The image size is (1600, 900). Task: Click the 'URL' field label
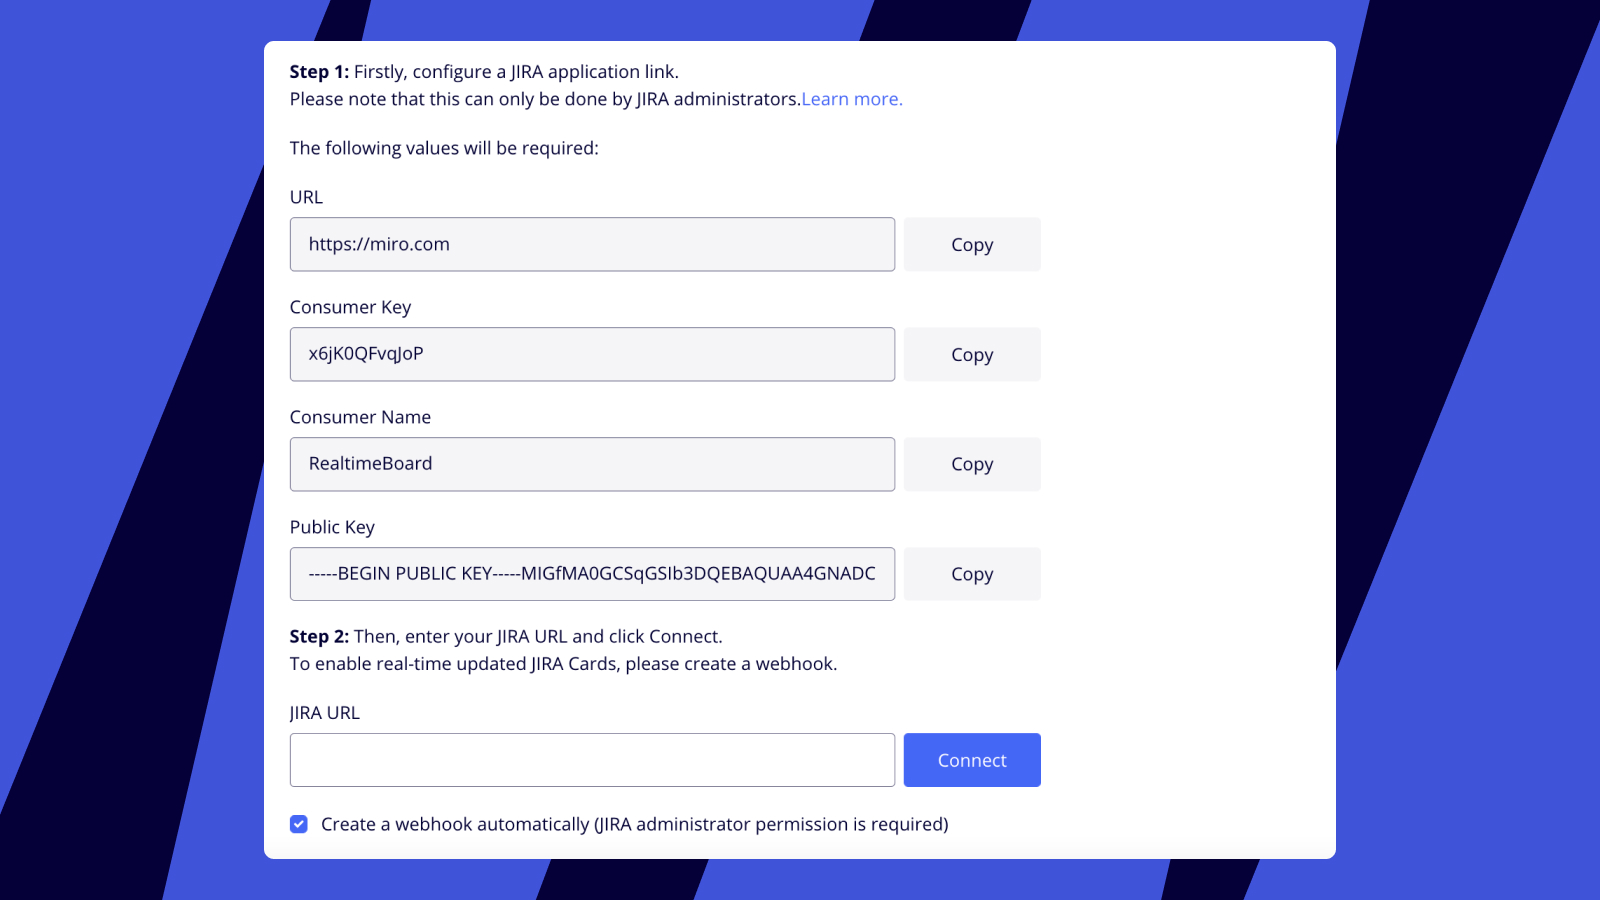(x=306, y=197)
